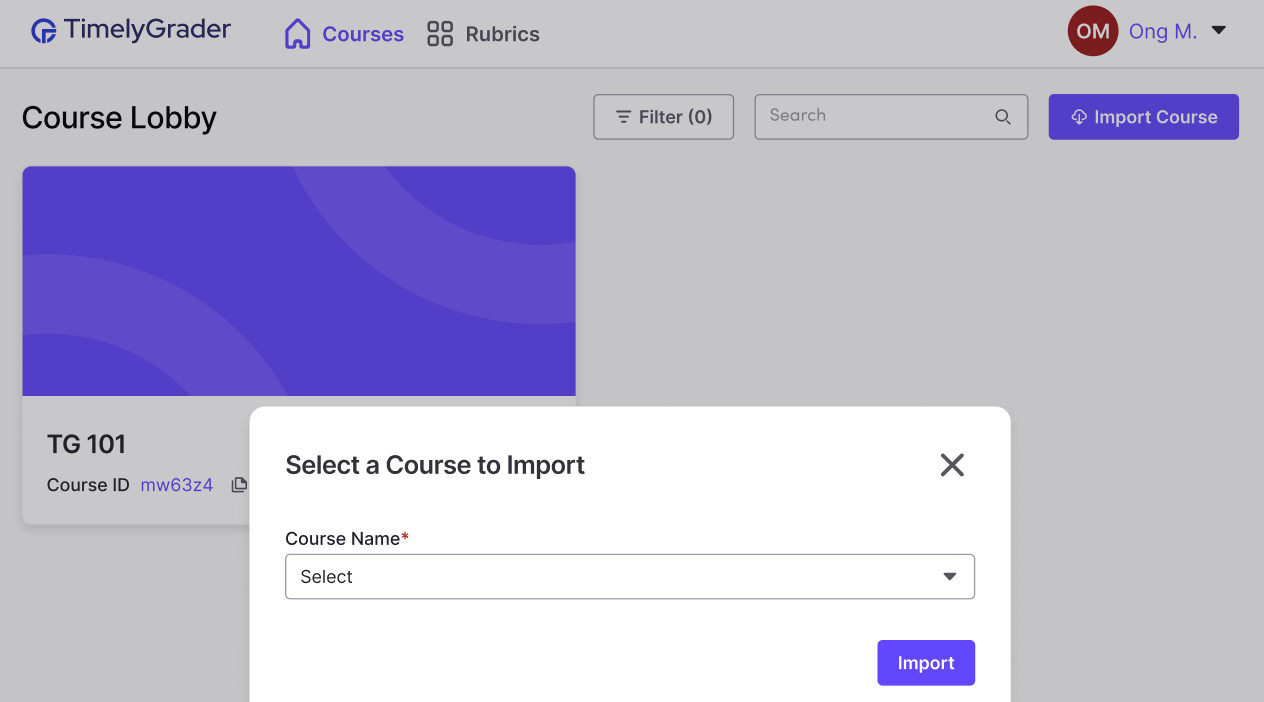Click the filter lines icon
The height and width of the screenshot is (702, 1264).
623,117
